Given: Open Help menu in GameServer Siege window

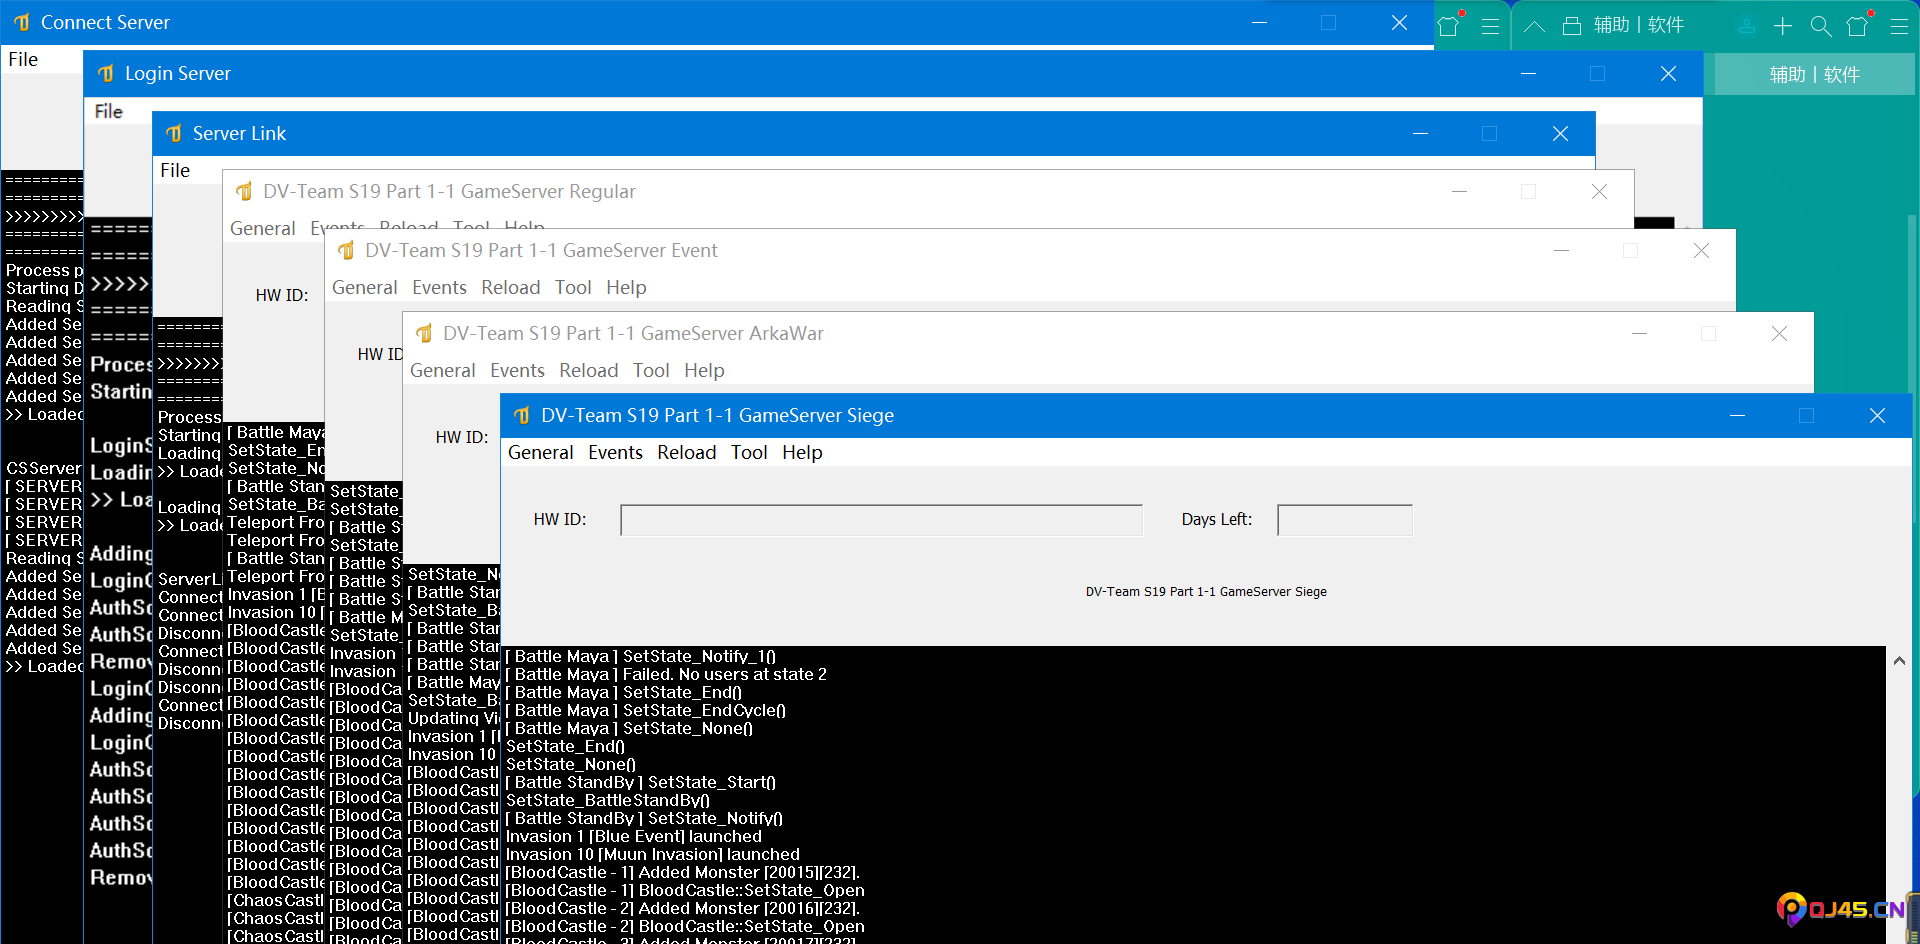Looking at the screenshot, I should tap(802, 452).
